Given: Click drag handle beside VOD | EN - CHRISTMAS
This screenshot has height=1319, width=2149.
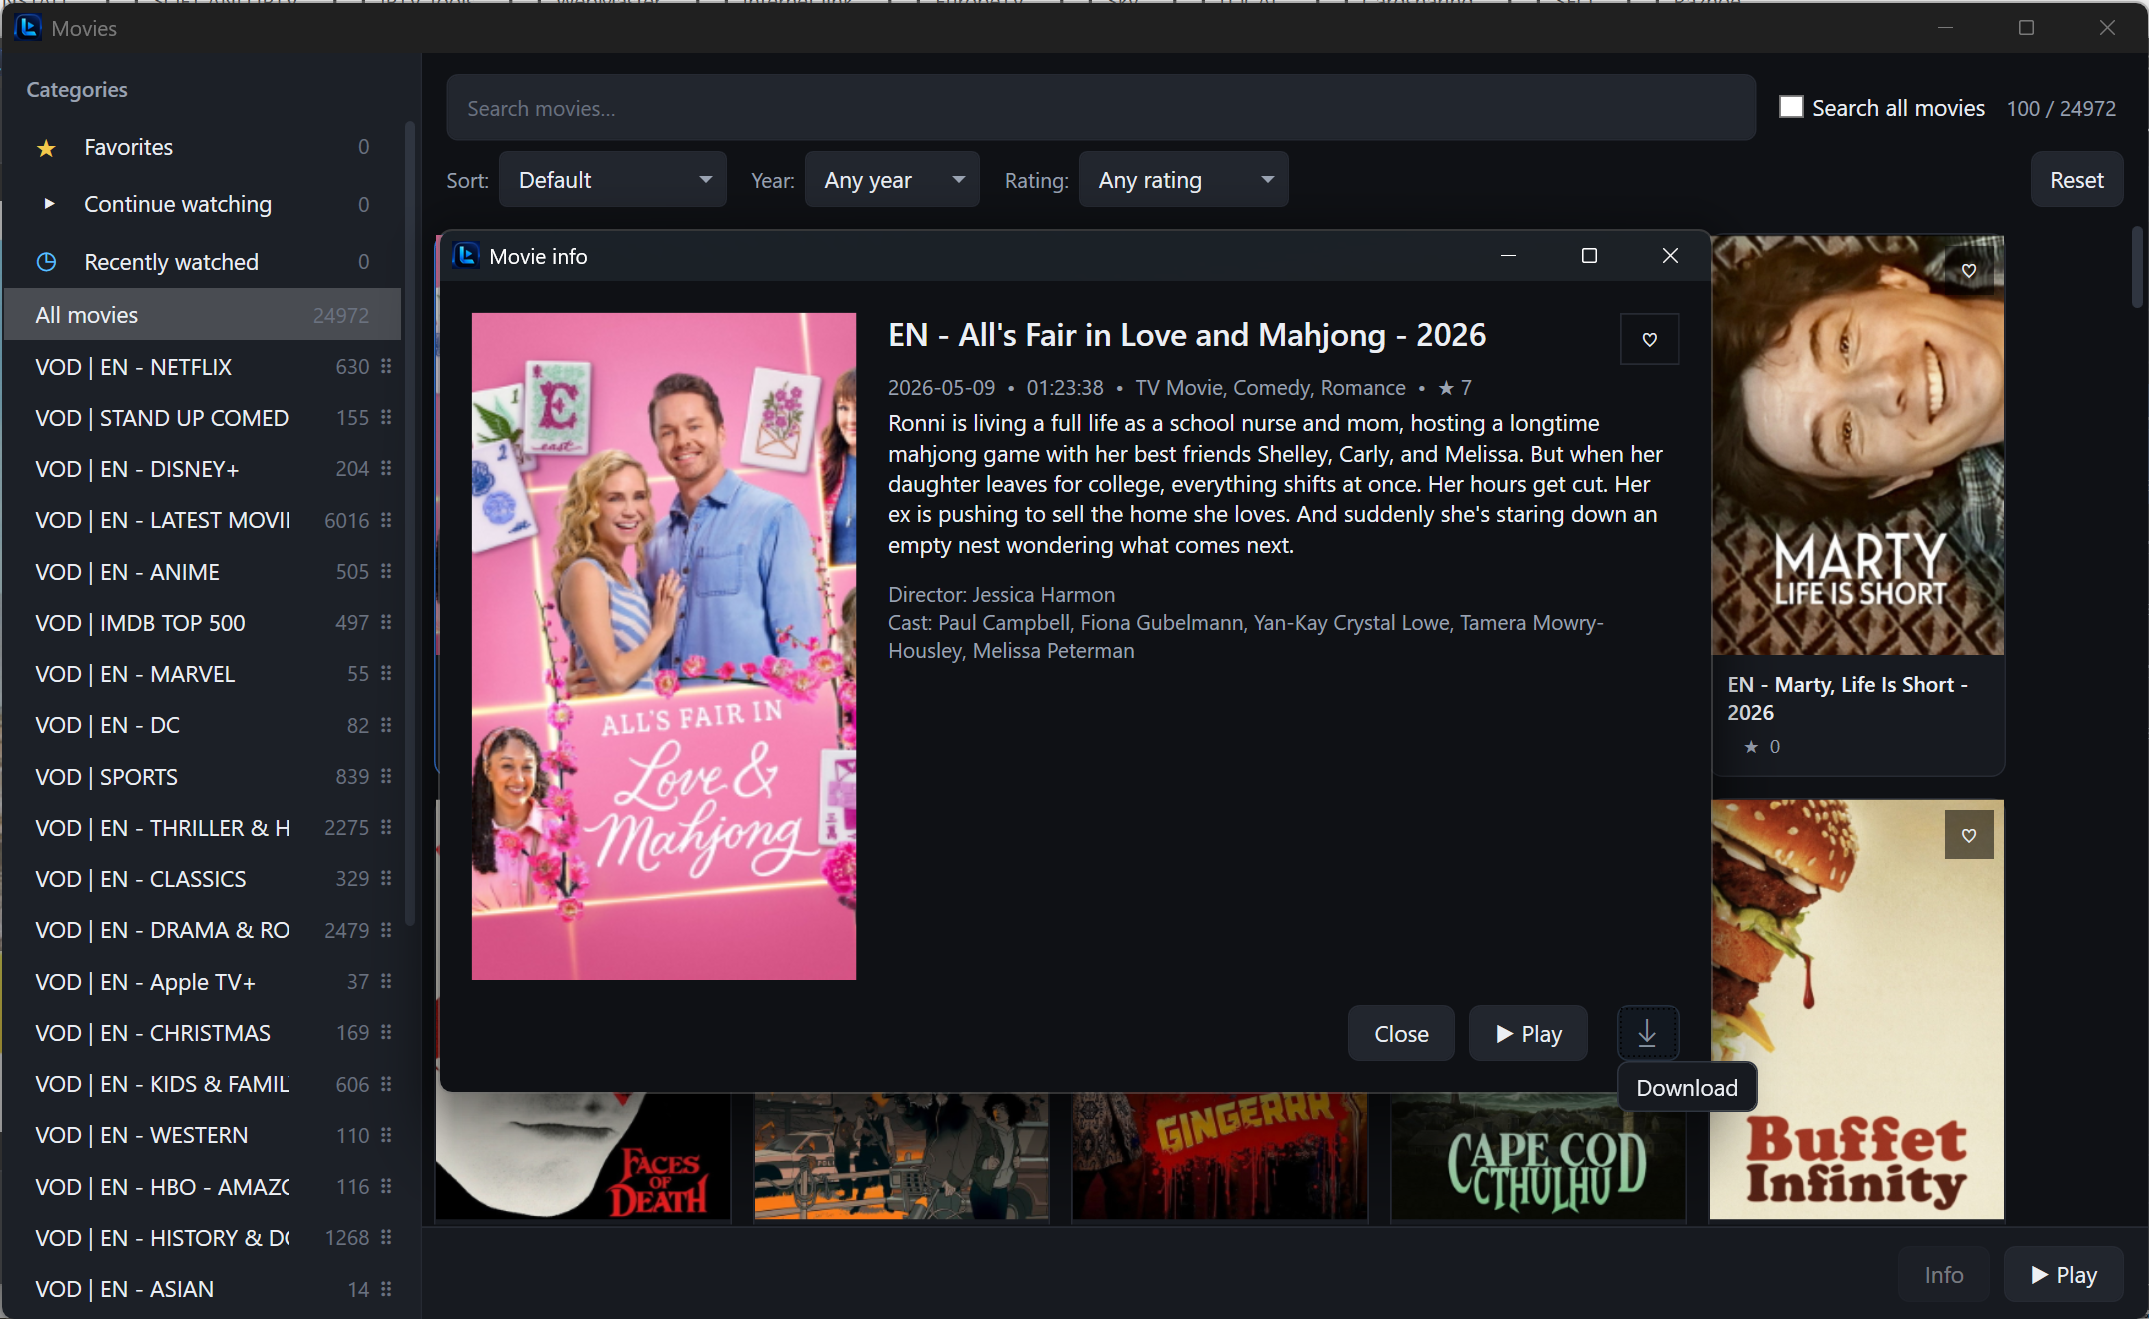Looking at the screenshot, I should pyautogui.click(x=386, y=1033).
